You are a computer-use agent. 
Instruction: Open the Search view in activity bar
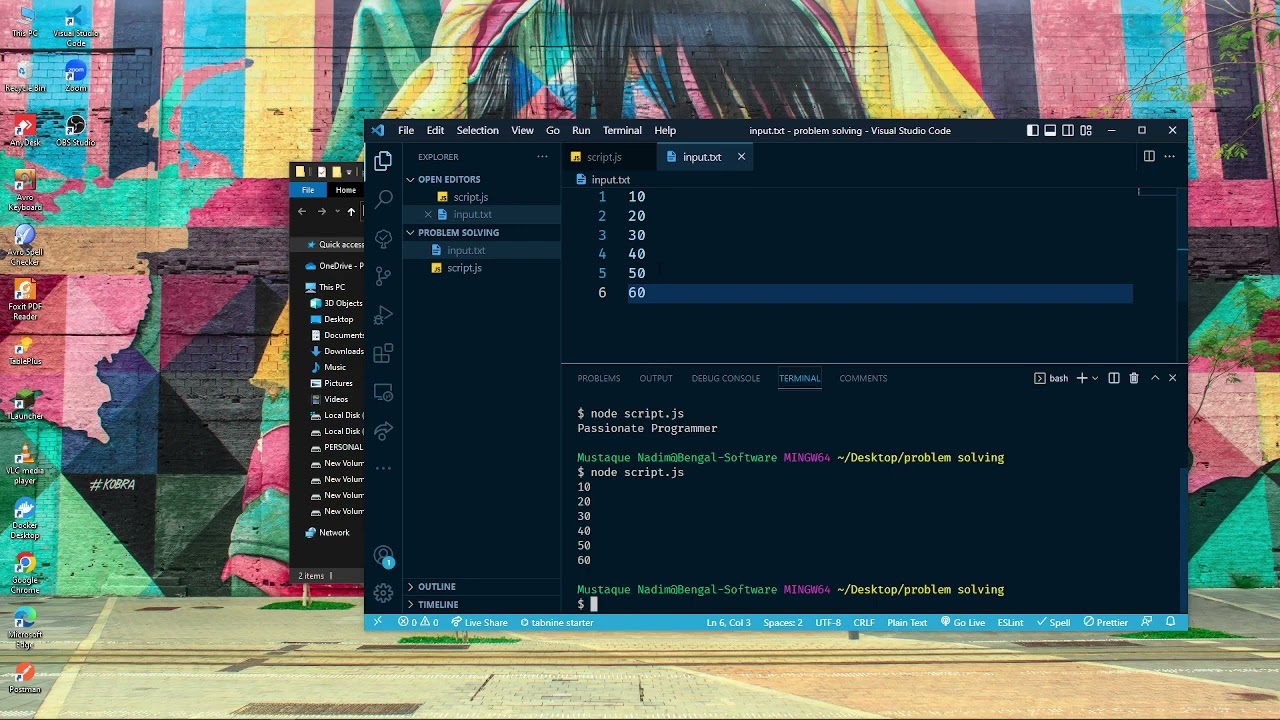point(383,199)
